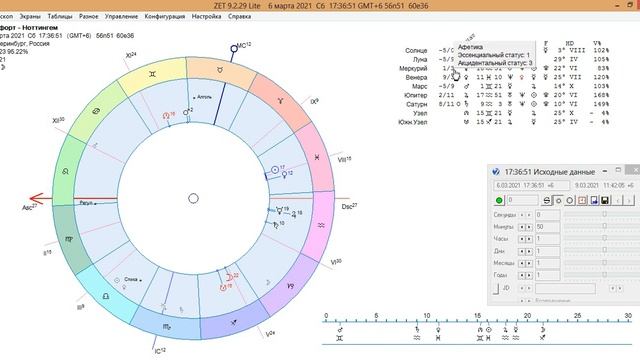Click the Южн.Узел row label in table
The height and width of the screenshot is (360, 640).
click(x=413, y=122)
